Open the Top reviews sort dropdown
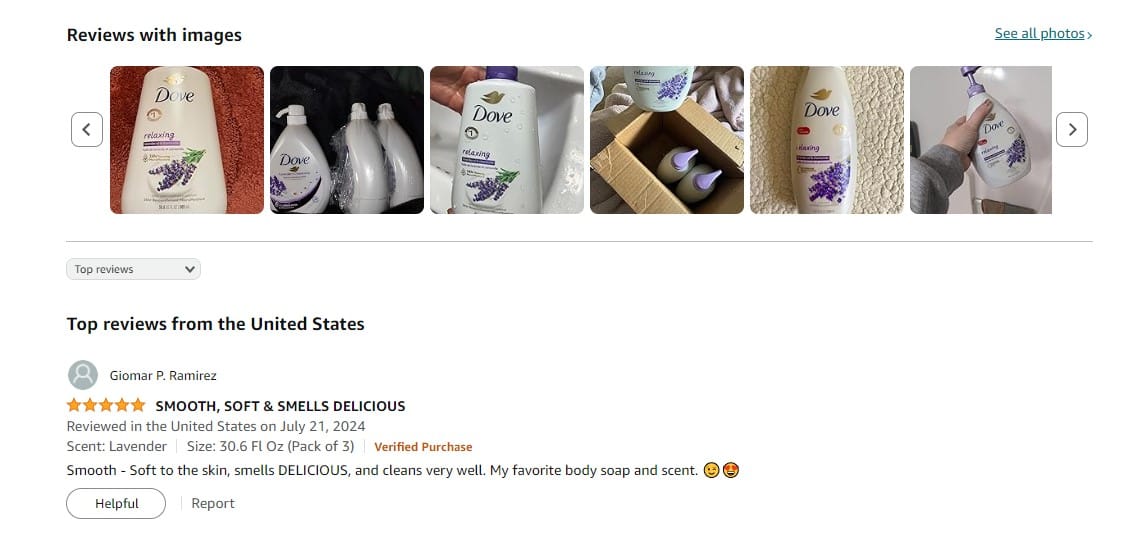The height and width of the screenshot is (538, 1141). click(x=133, y=269)
